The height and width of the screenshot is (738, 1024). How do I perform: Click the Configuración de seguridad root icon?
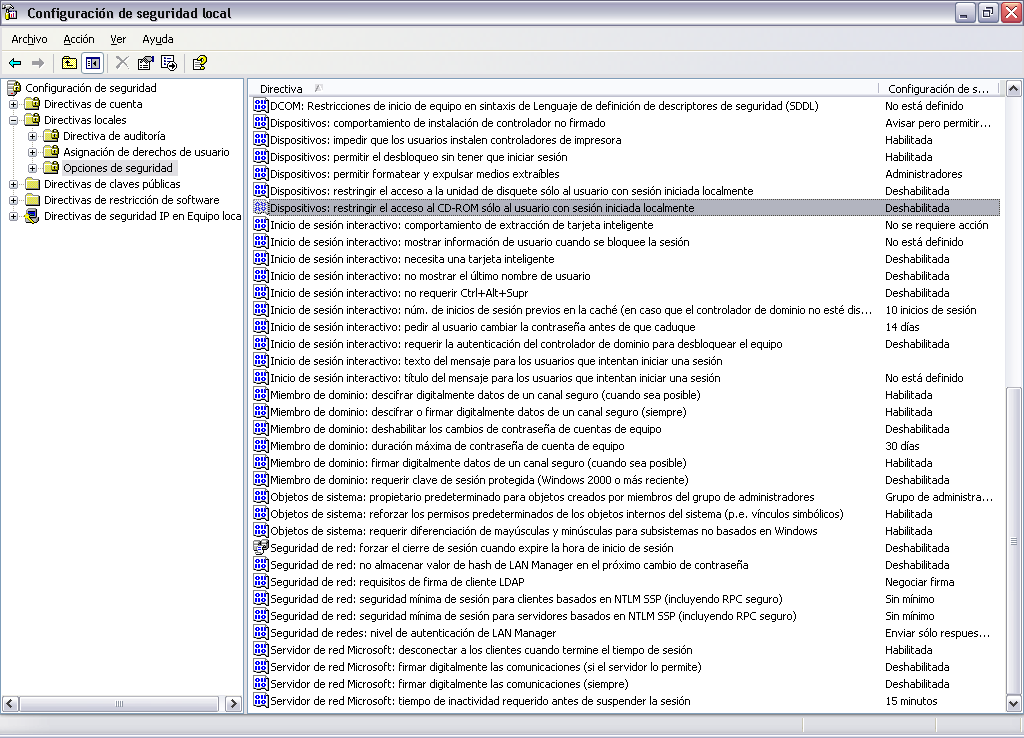click(14, 88)
